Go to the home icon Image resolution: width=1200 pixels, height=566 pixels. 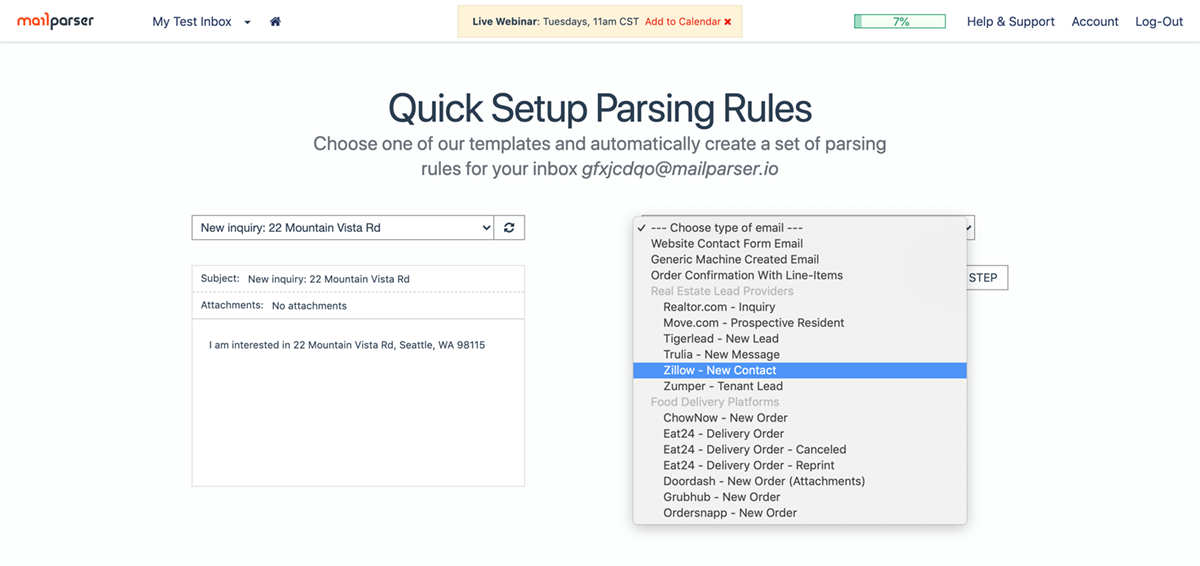click(276, 21)
